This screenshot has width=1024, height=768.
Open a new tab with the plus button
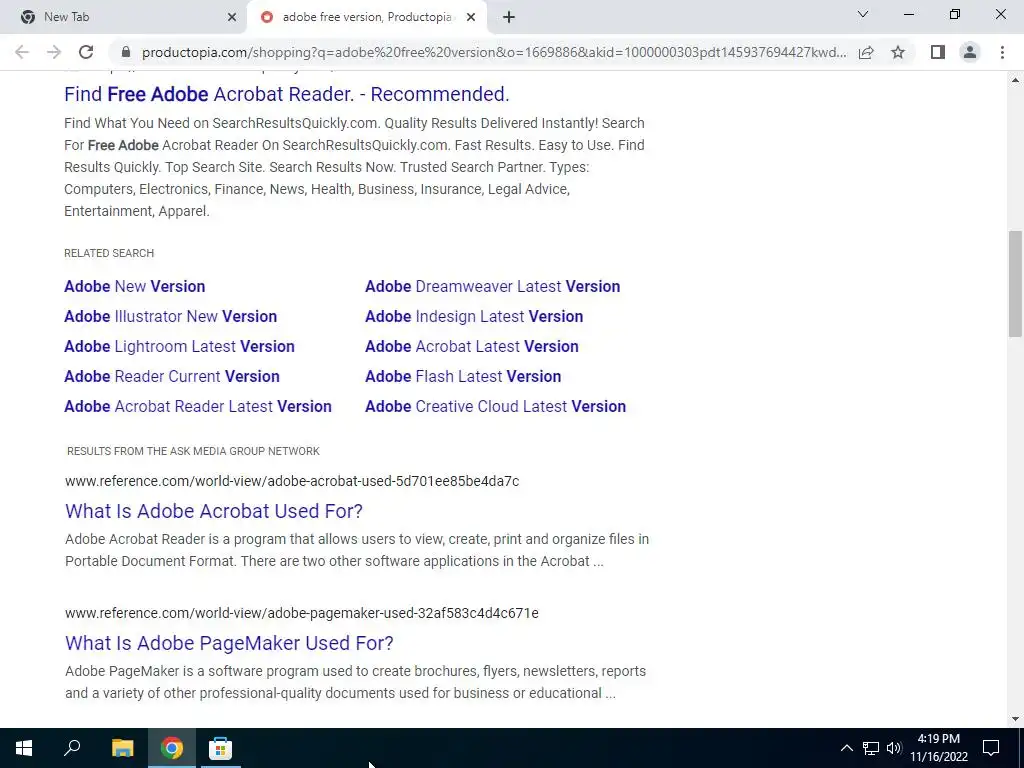(509, 17)
